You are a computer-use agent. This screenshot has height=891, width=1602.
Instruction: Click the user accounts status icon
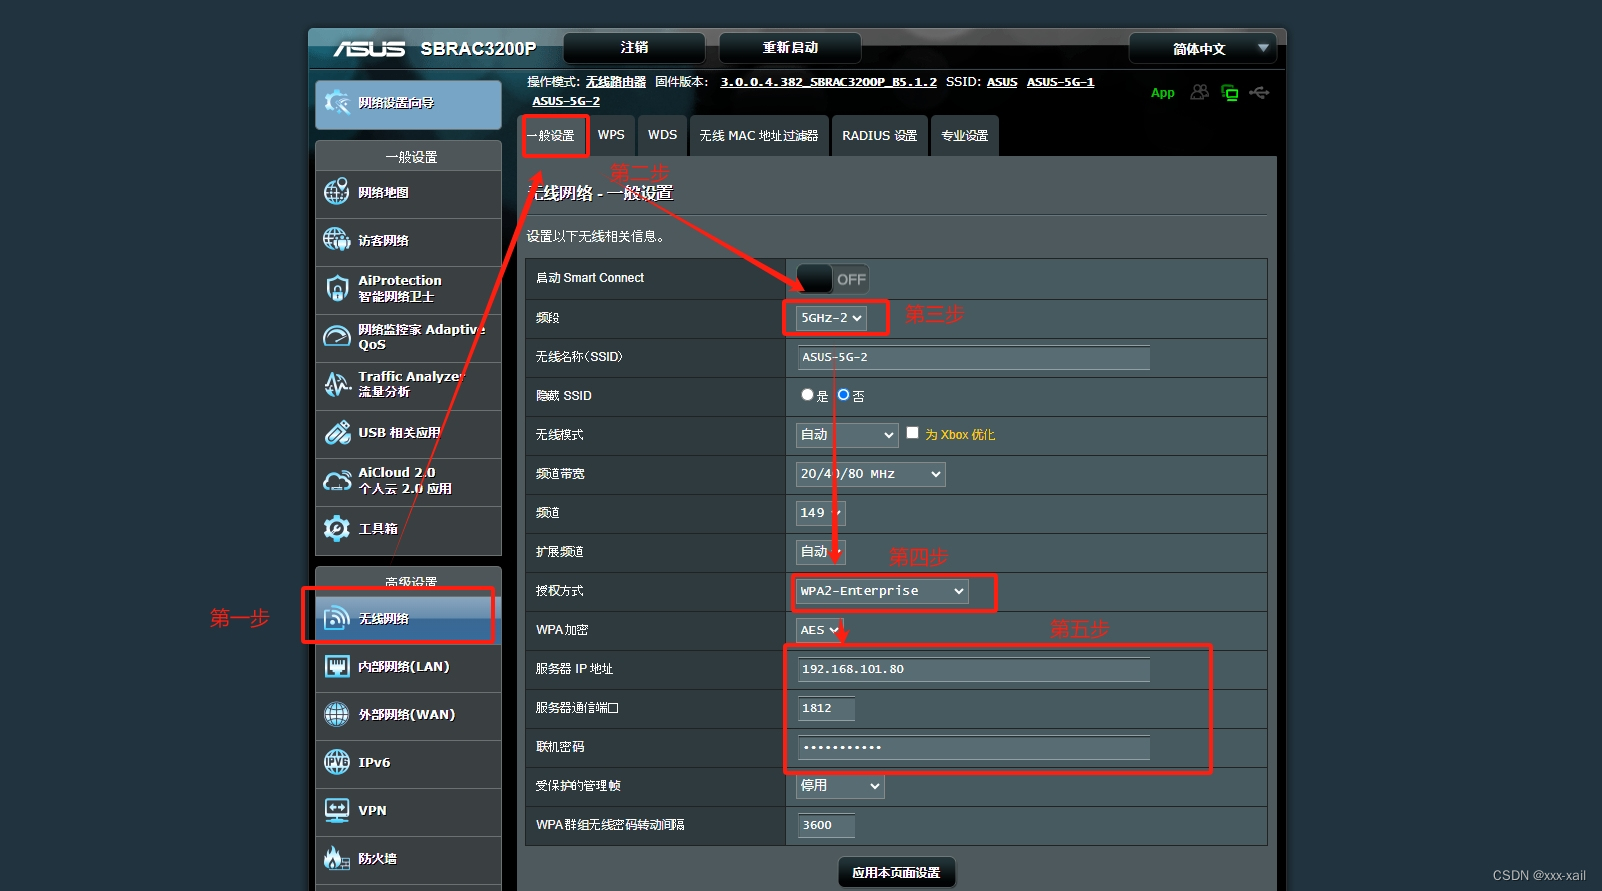pyautogui.click(x=1200, y=92)
